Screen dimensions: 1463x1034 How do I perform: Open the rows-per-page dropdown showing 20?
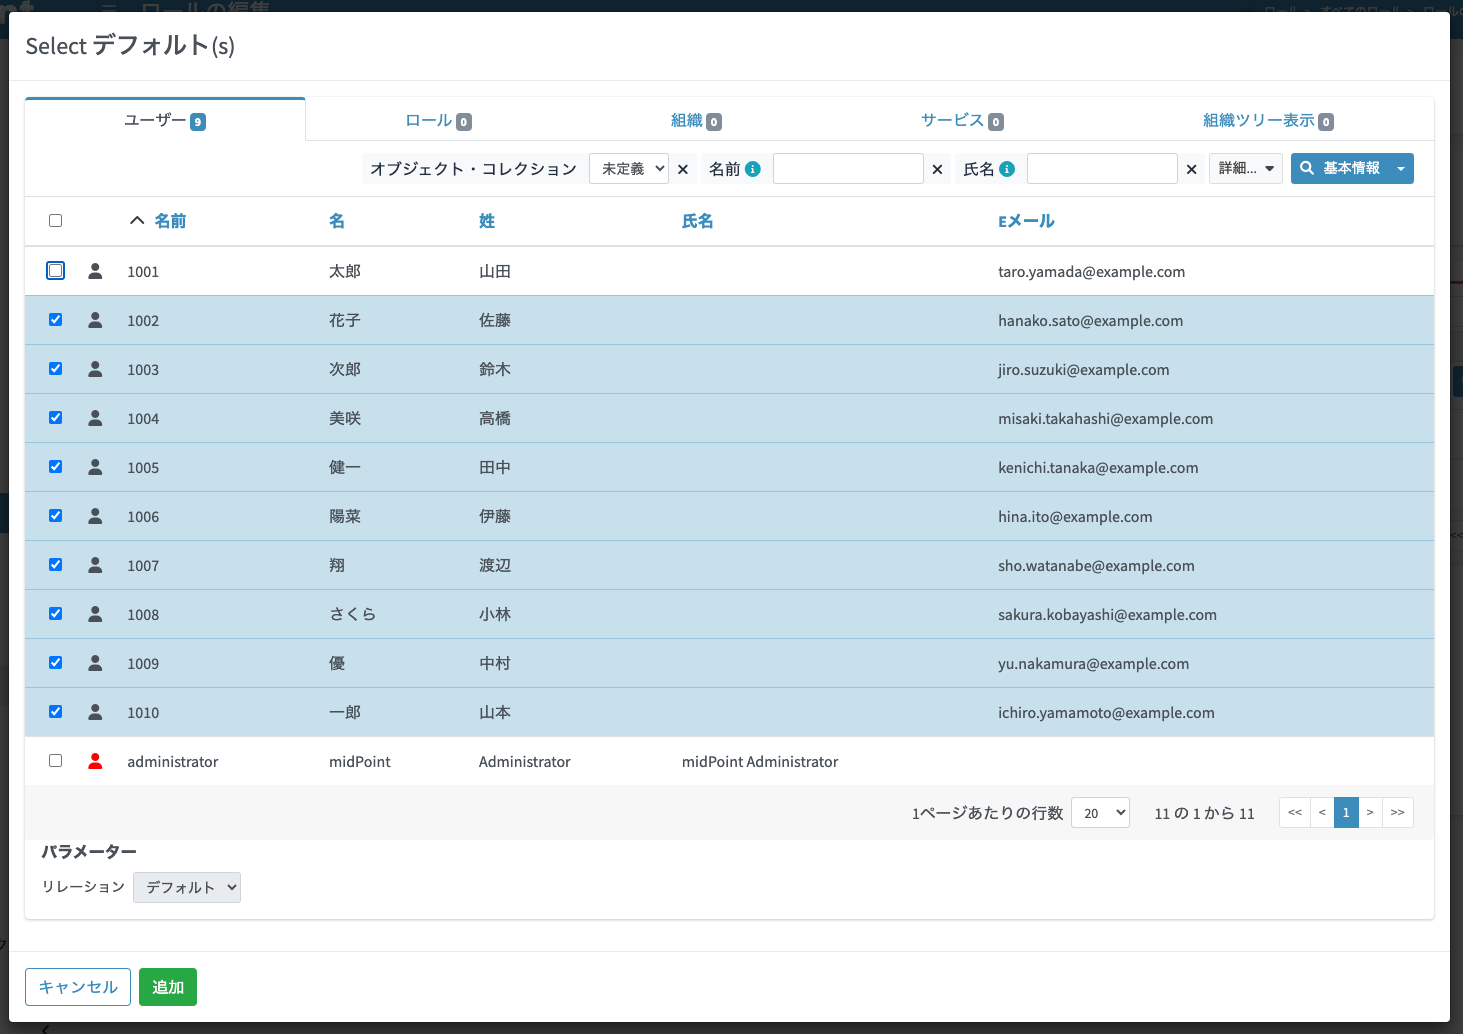pos(1100,813)
